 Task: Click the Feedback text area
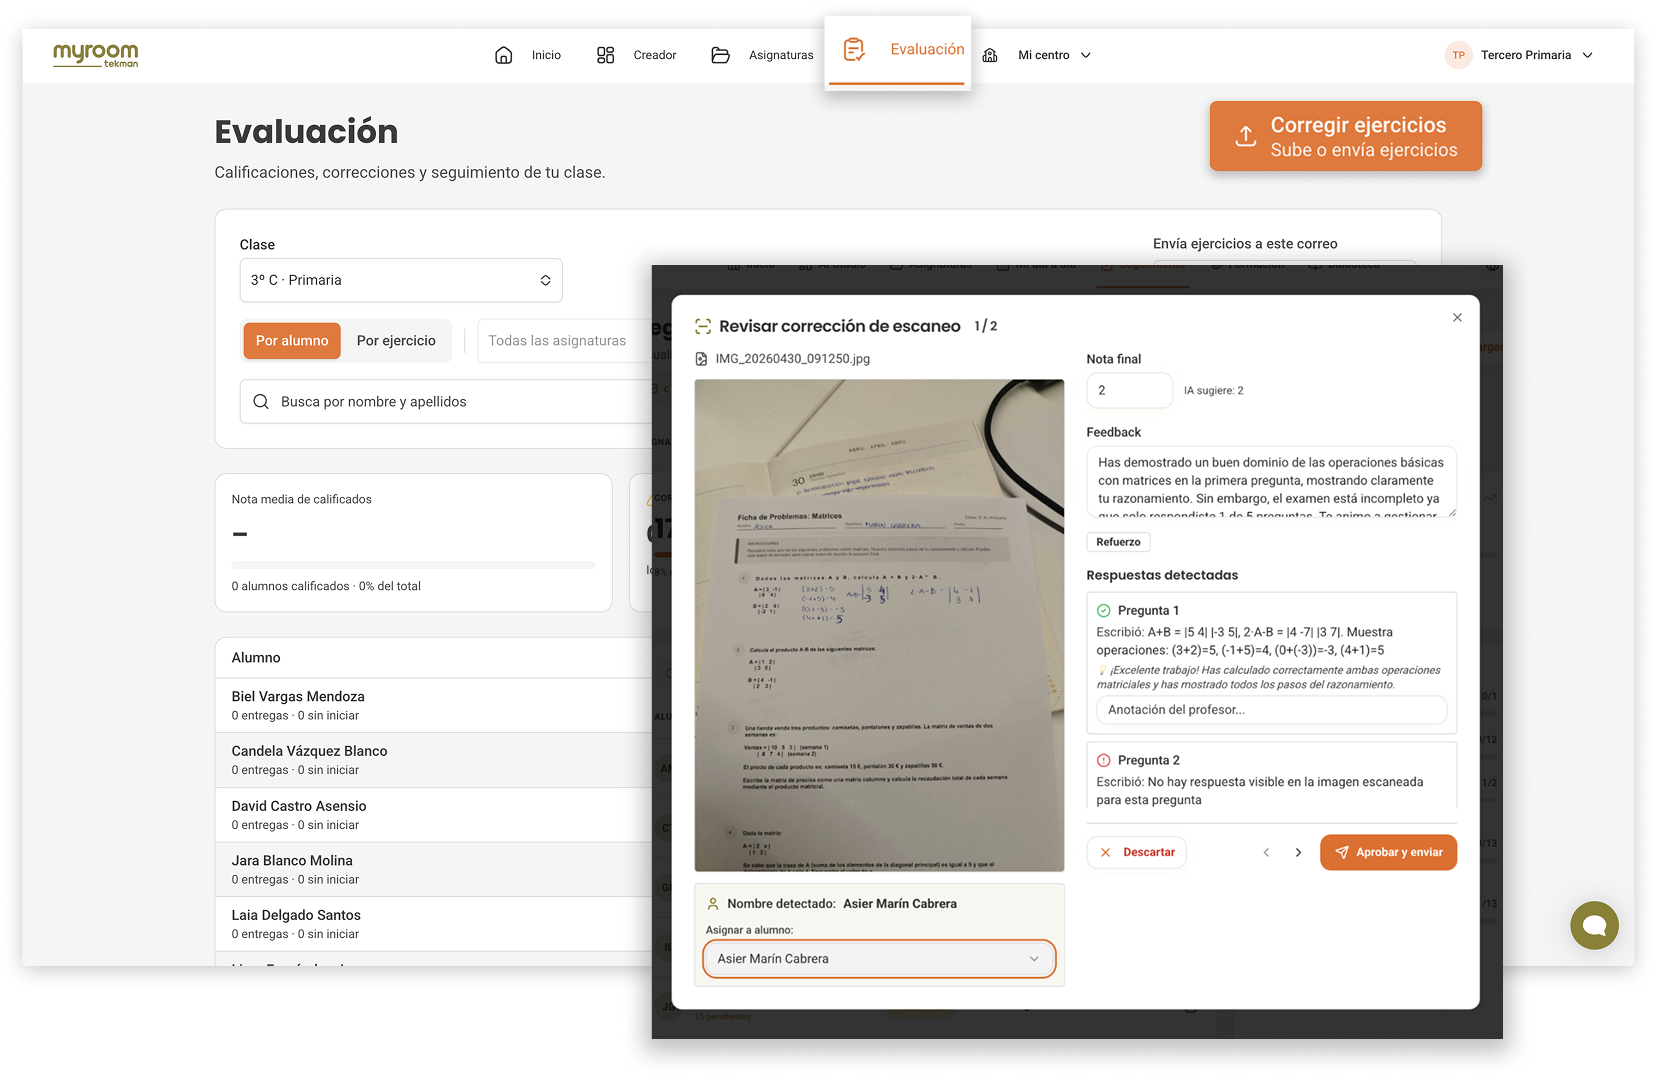coord(1271,481)
